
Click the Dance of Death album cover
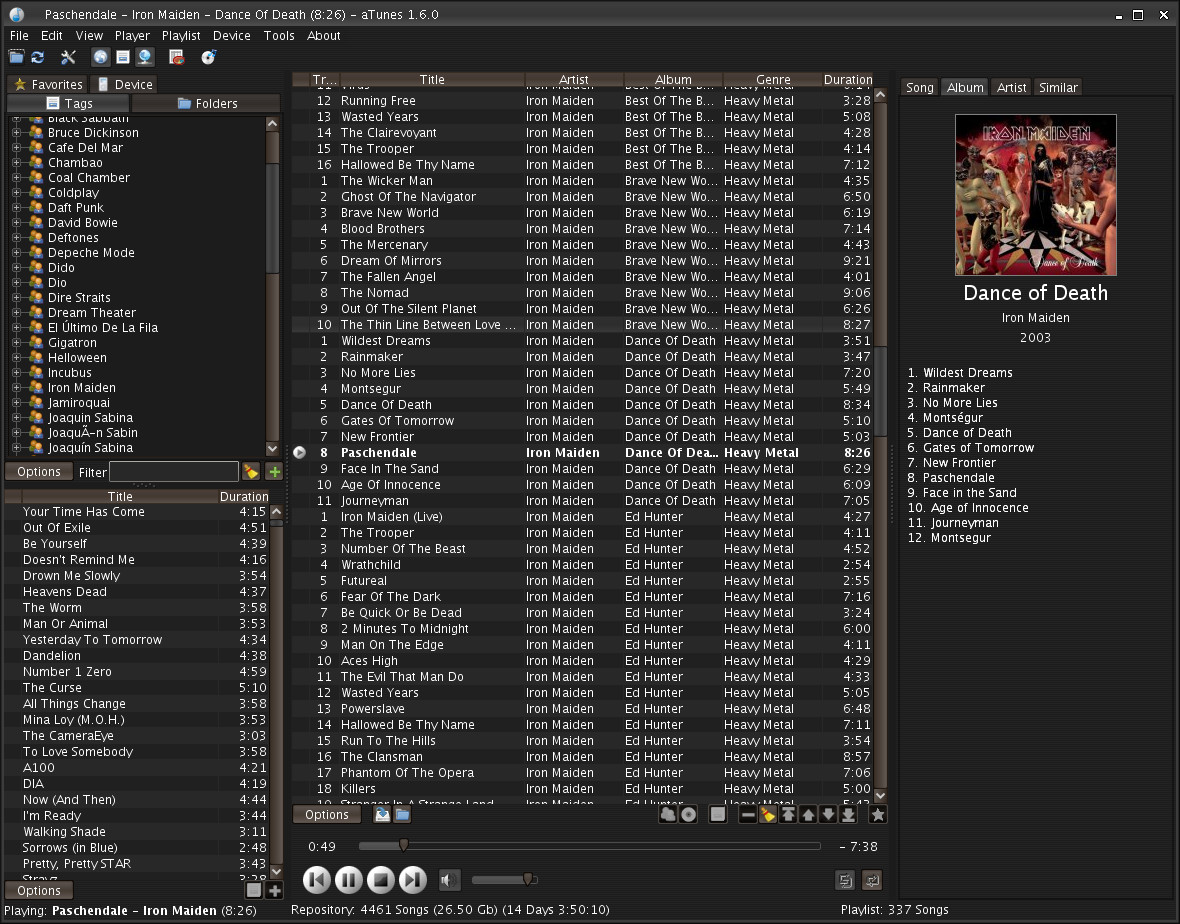1036,195
